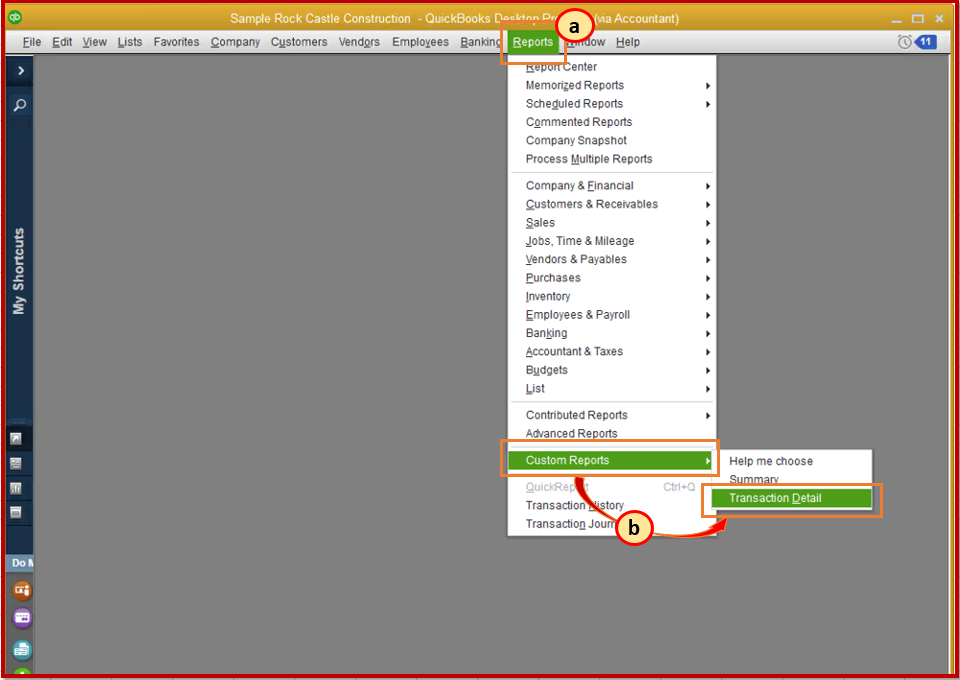Select Custom Reports entry
The height and width of the screenshot is (680, 960).
(x=610, y=460)
